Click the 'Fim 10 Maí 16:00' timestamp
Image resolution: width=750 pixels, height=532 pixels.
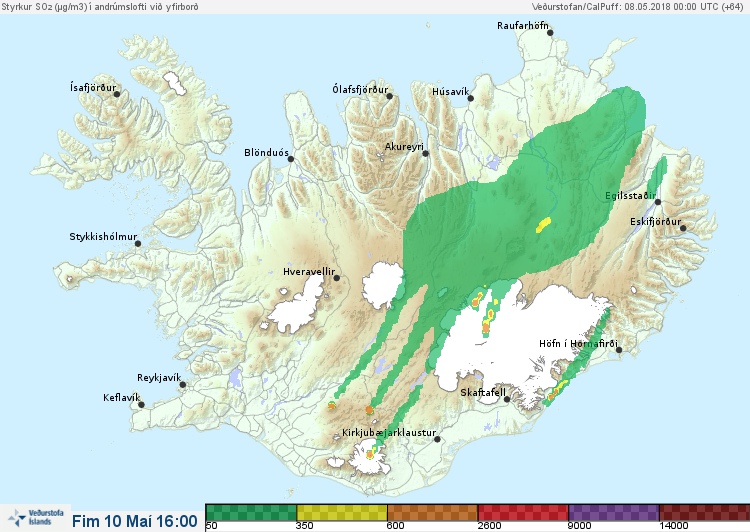tap(135, 521)
